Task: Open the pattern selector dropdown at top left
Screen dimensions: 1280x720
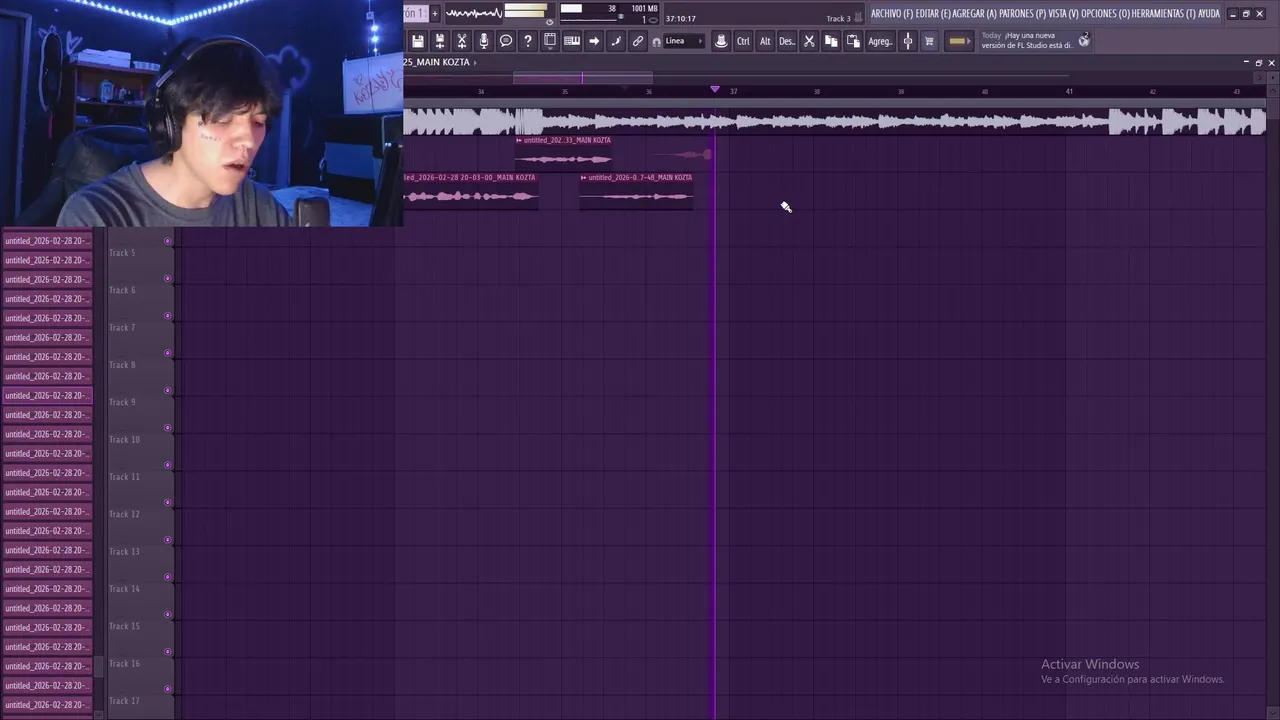Action: [x=415, y=13]
